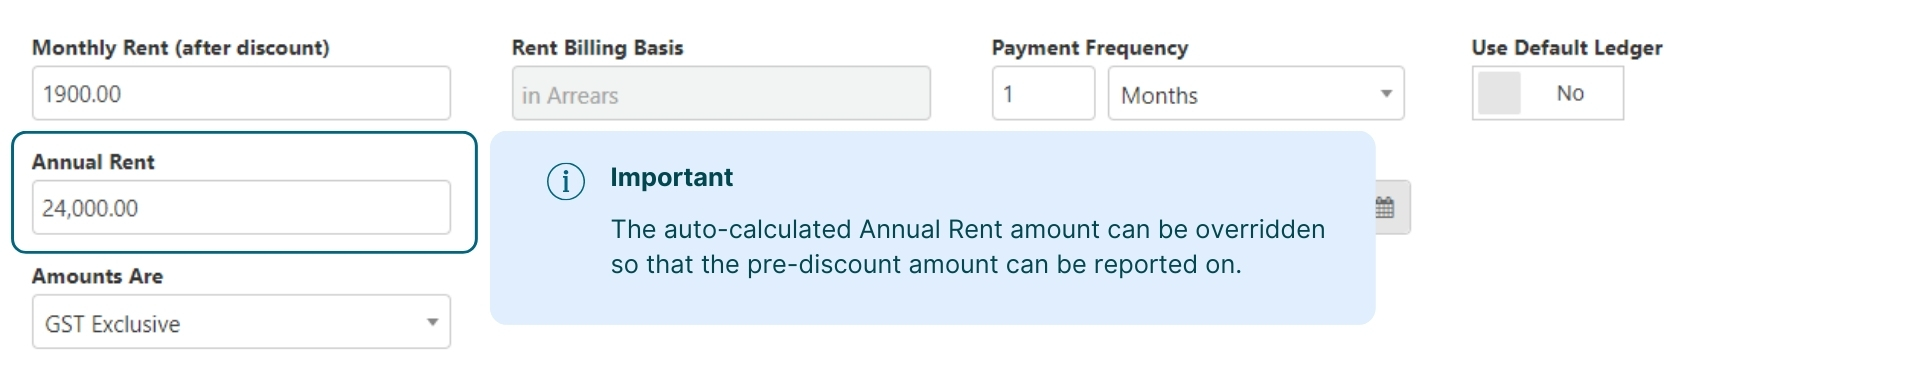Toggle the Use Default Ledger switch handle

[1499, 93]
